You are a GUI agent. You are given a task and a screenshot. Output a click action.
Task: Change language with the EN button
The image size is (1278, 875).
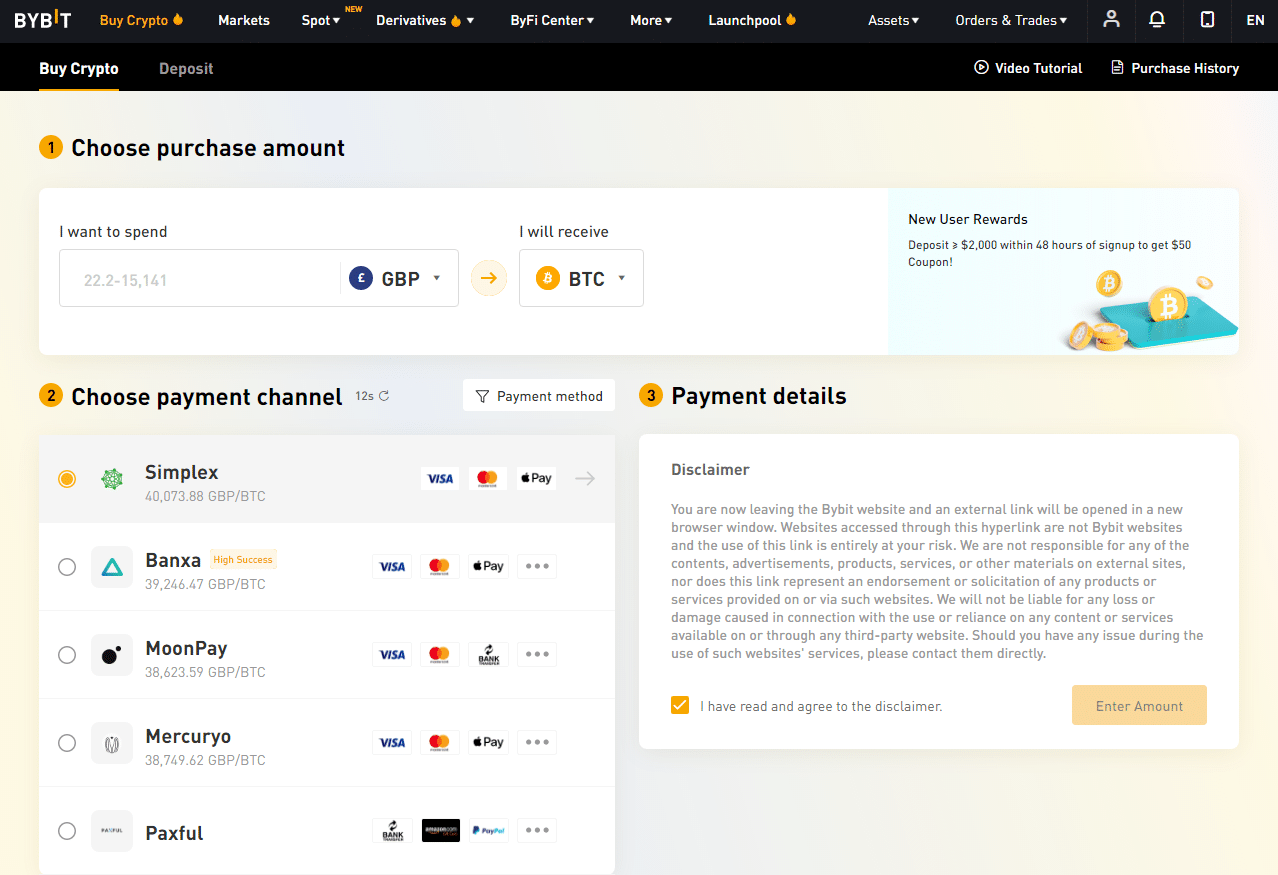tap(1255, 20)
